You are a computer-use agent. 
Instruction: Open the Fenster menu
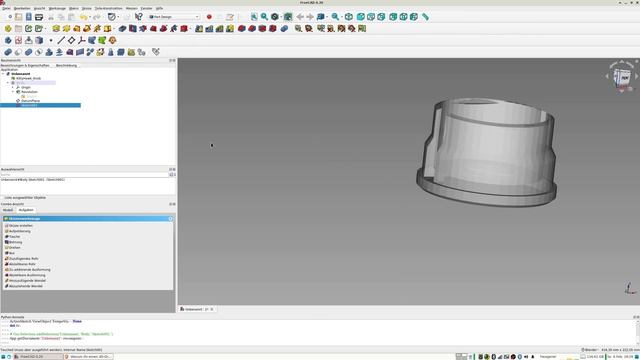(146, 8)
